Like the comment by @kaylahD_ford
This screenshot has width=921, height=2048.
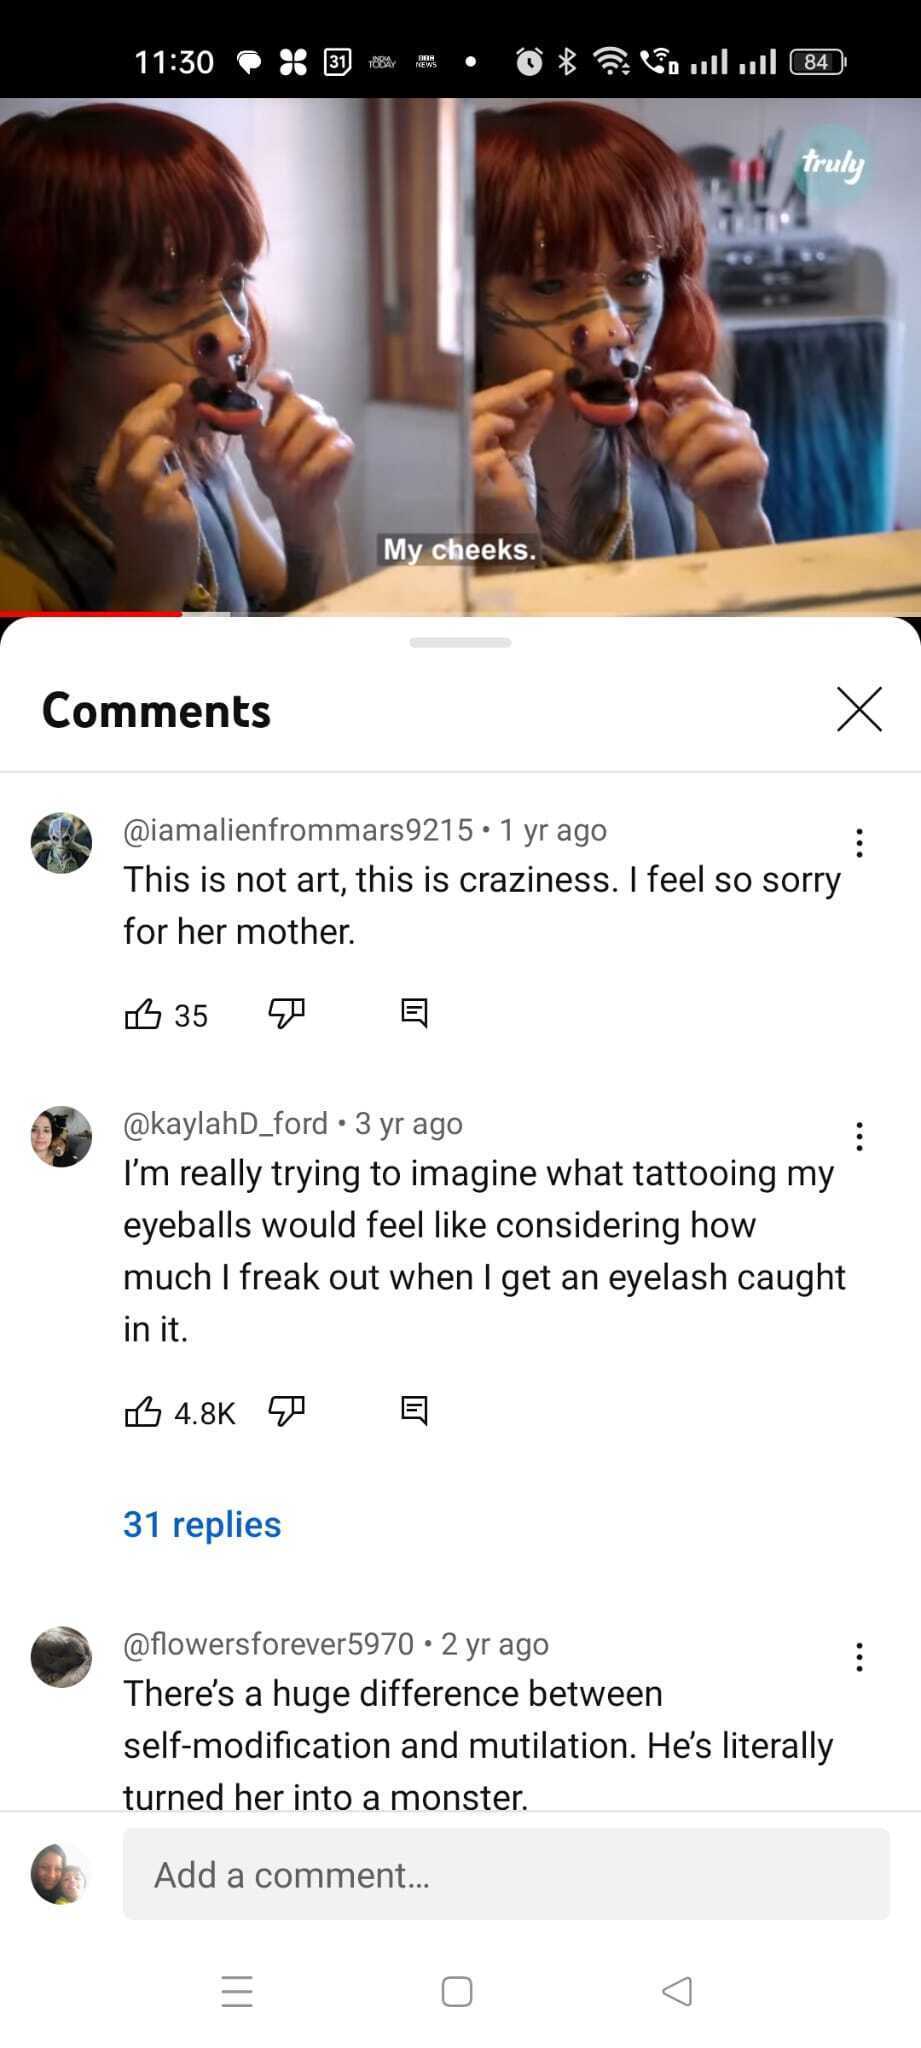pyautogui.click(x=142, y=1411)
